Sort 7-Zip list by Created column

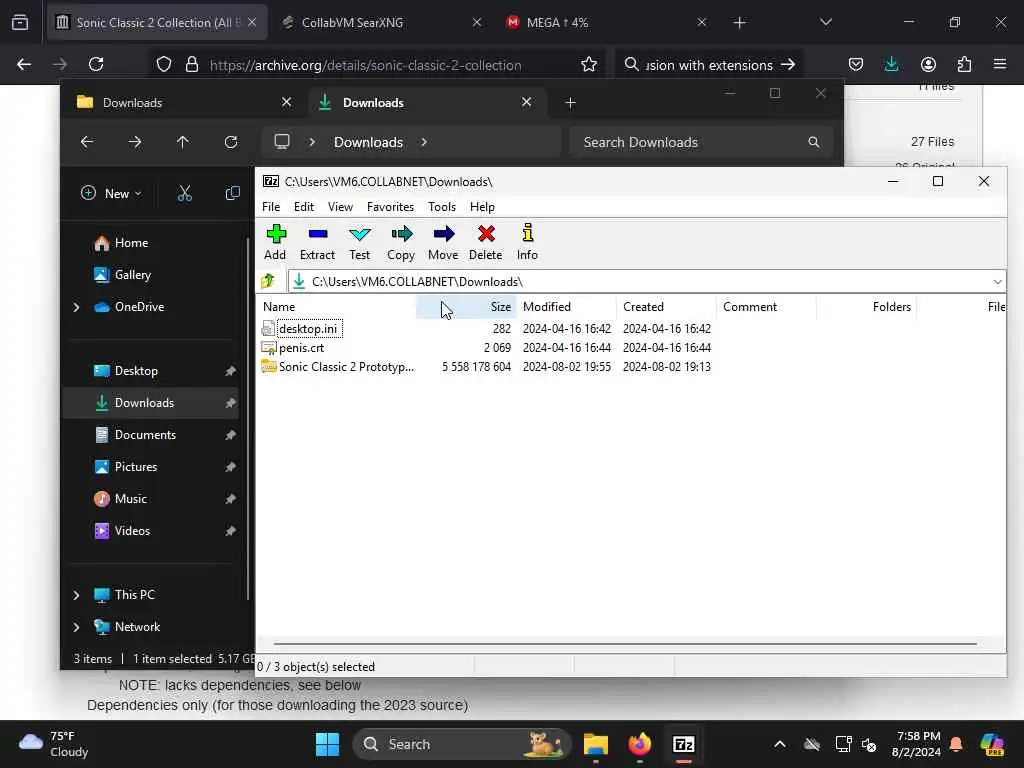(666, 306)
